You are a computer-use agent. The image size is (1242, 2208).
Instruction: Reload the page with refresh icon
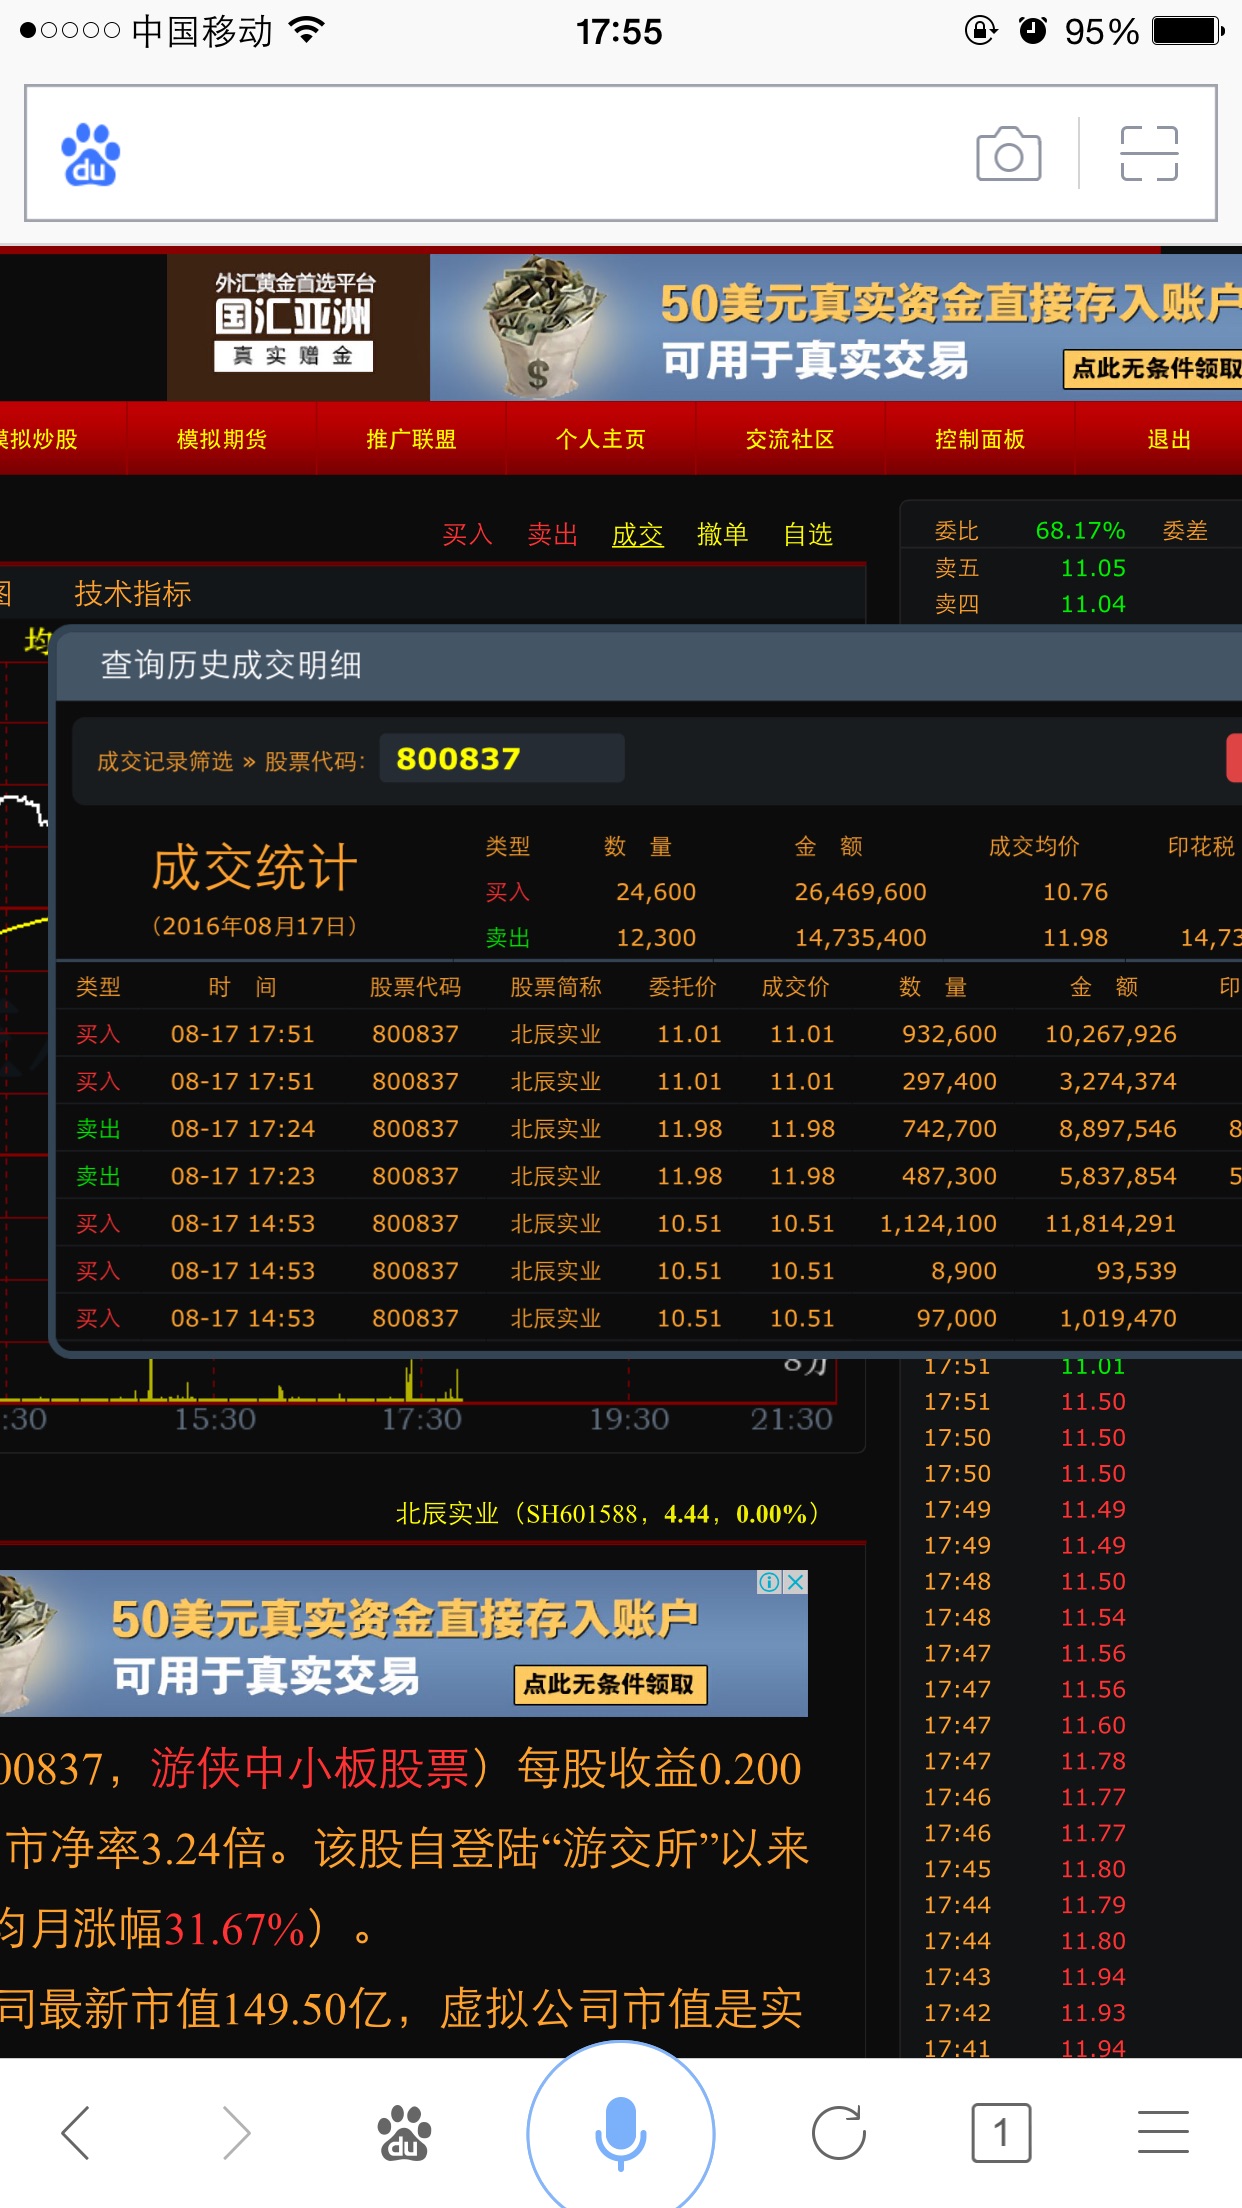(838, 2132)
